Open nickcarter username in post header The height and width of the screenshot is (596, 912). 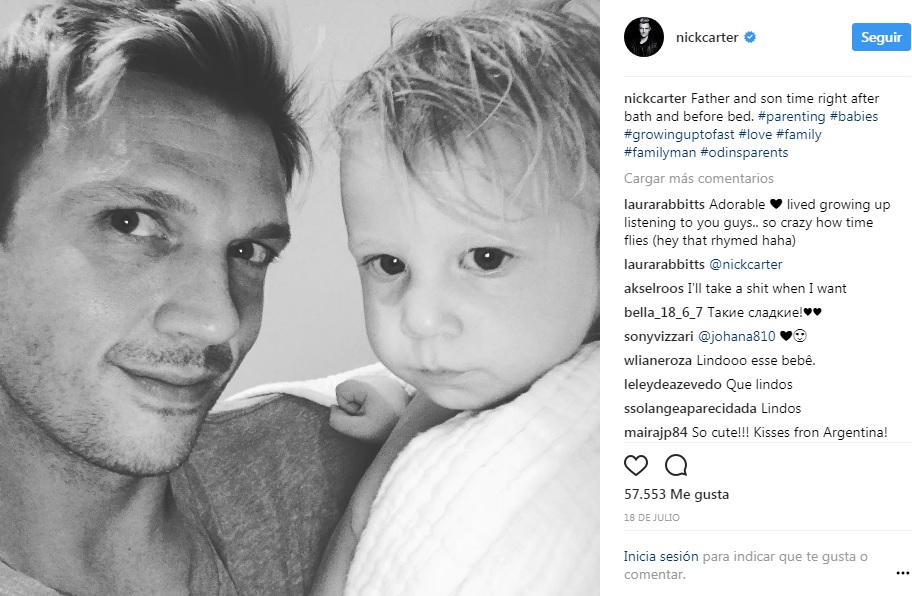click(x=707, y=37)
